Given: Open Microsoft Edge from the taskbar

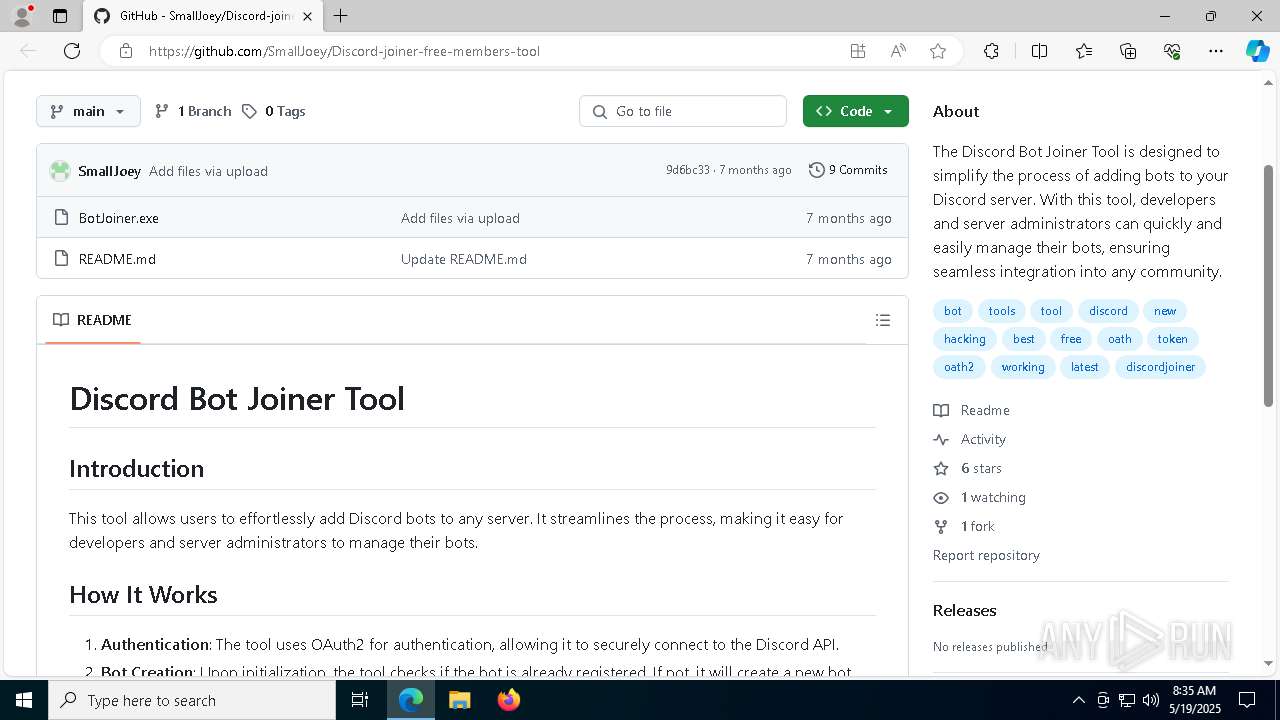Looking at the screenshot, I should point(411,700).
